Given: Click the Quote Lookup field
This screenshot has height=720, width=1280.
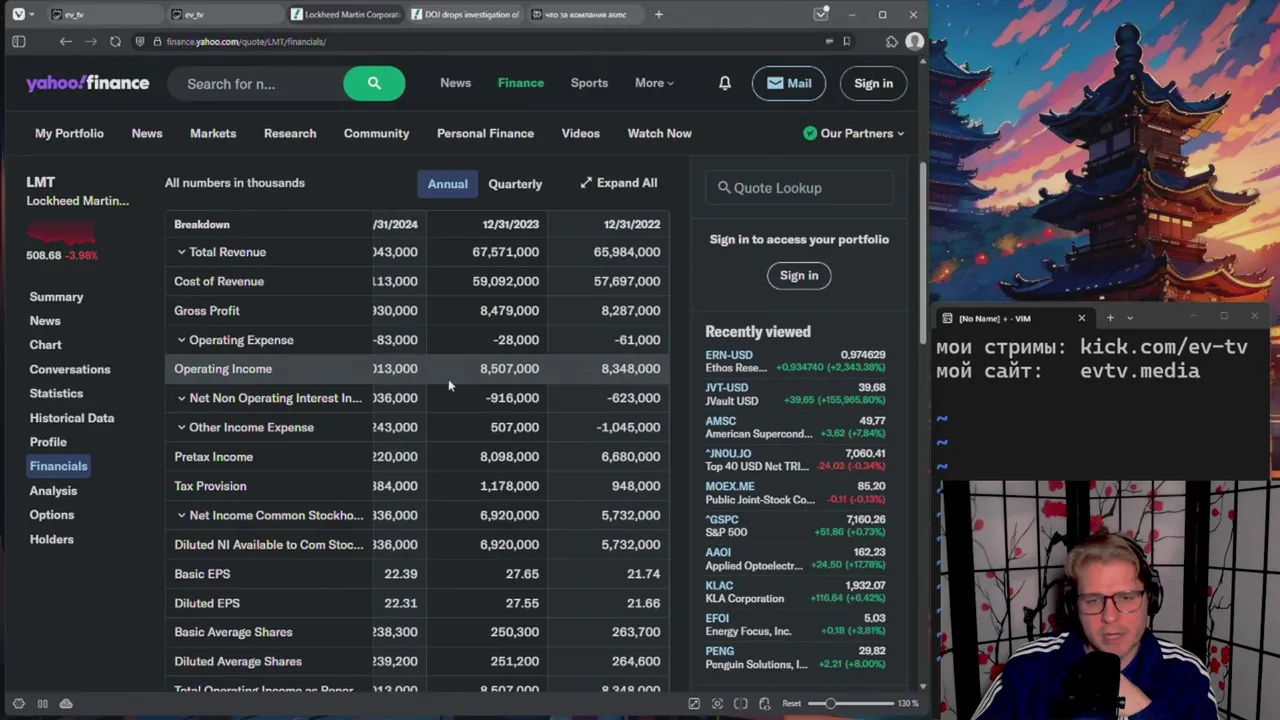Looking at the screenshot, I should pos(799,188).
